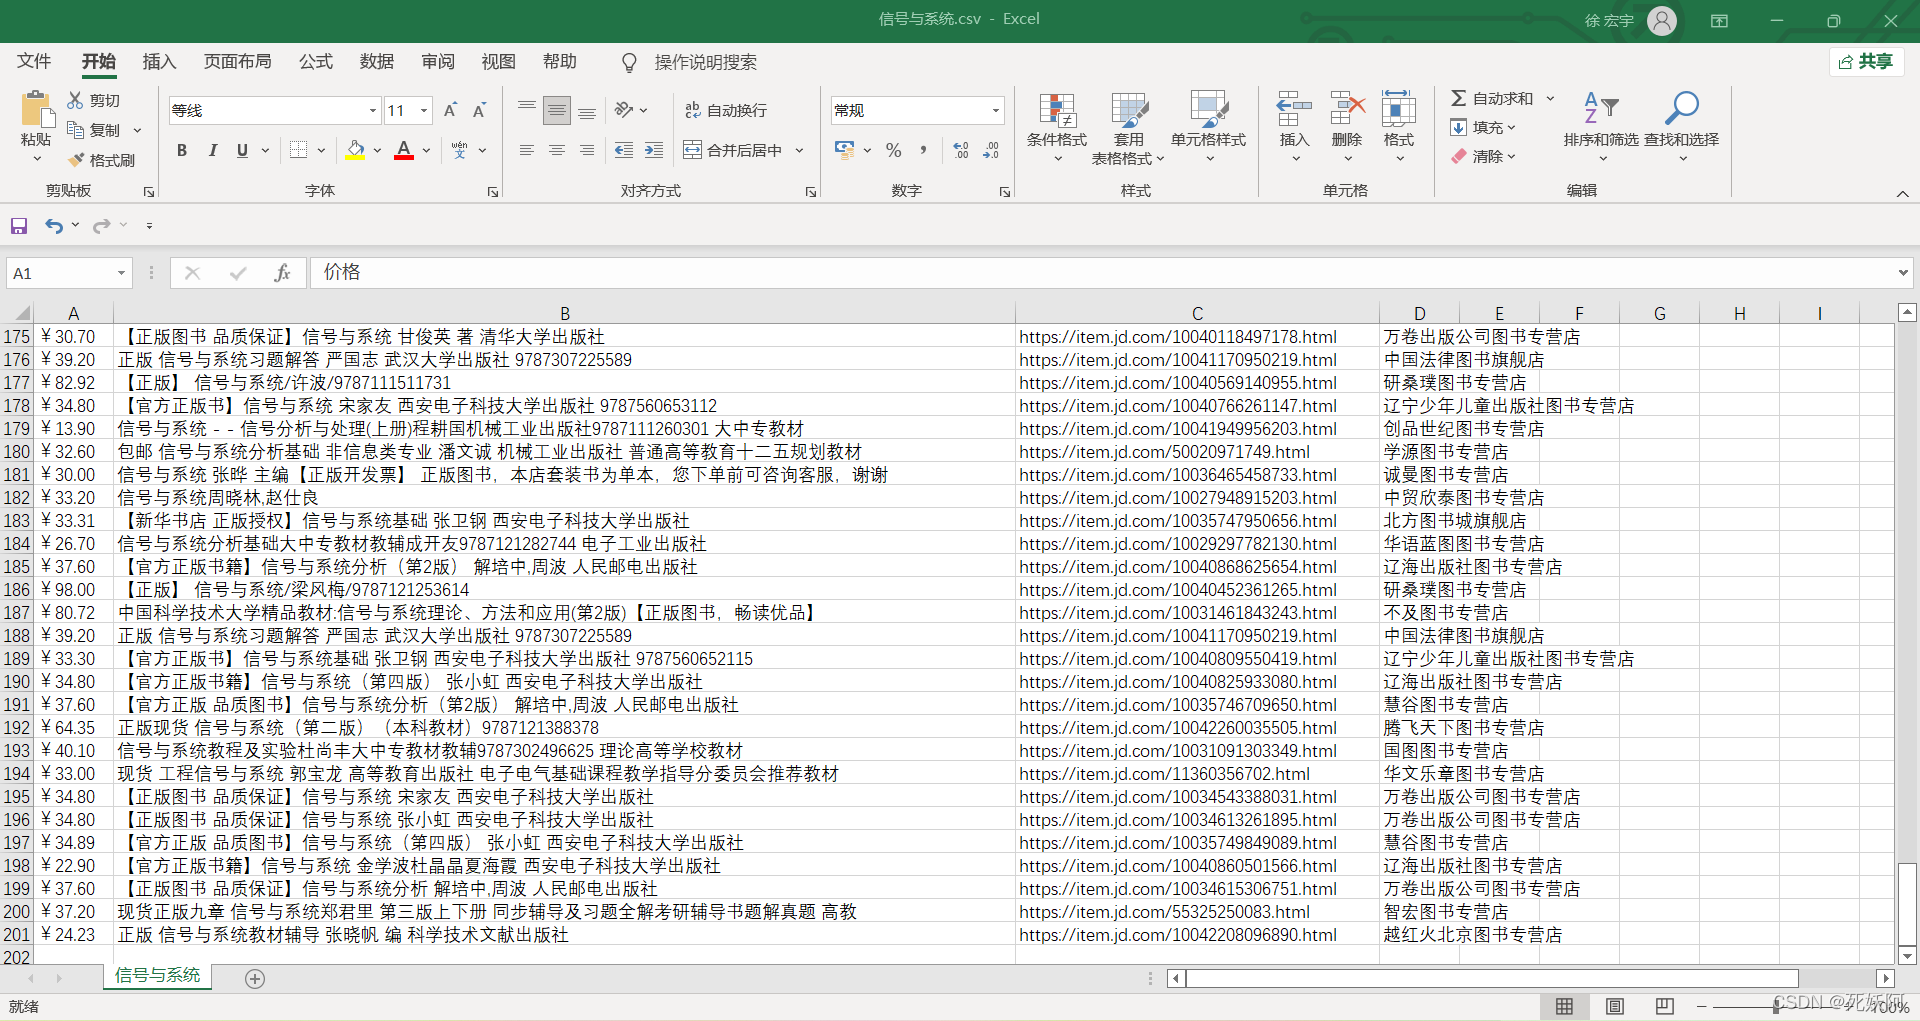Open the 文件 (File) tab
The width and height of the screenshot is (1920, 1021).
(x=34, y=61)
